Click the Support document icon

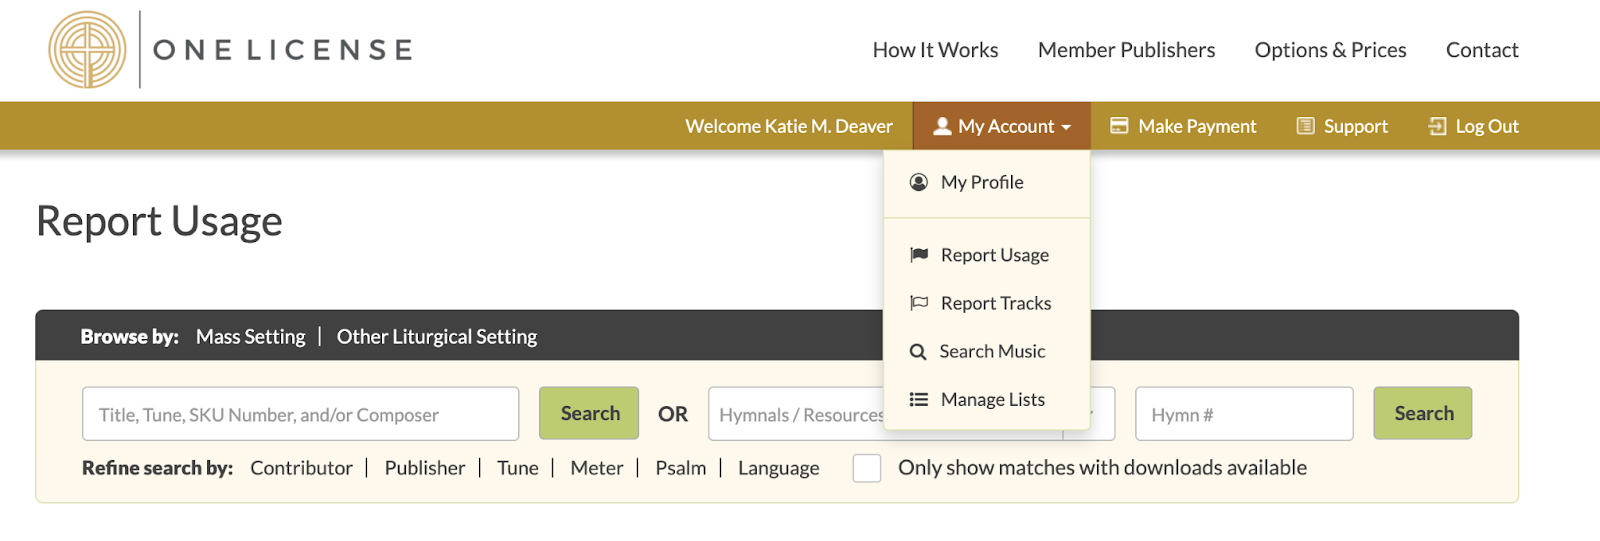[x=1305, y=126]
